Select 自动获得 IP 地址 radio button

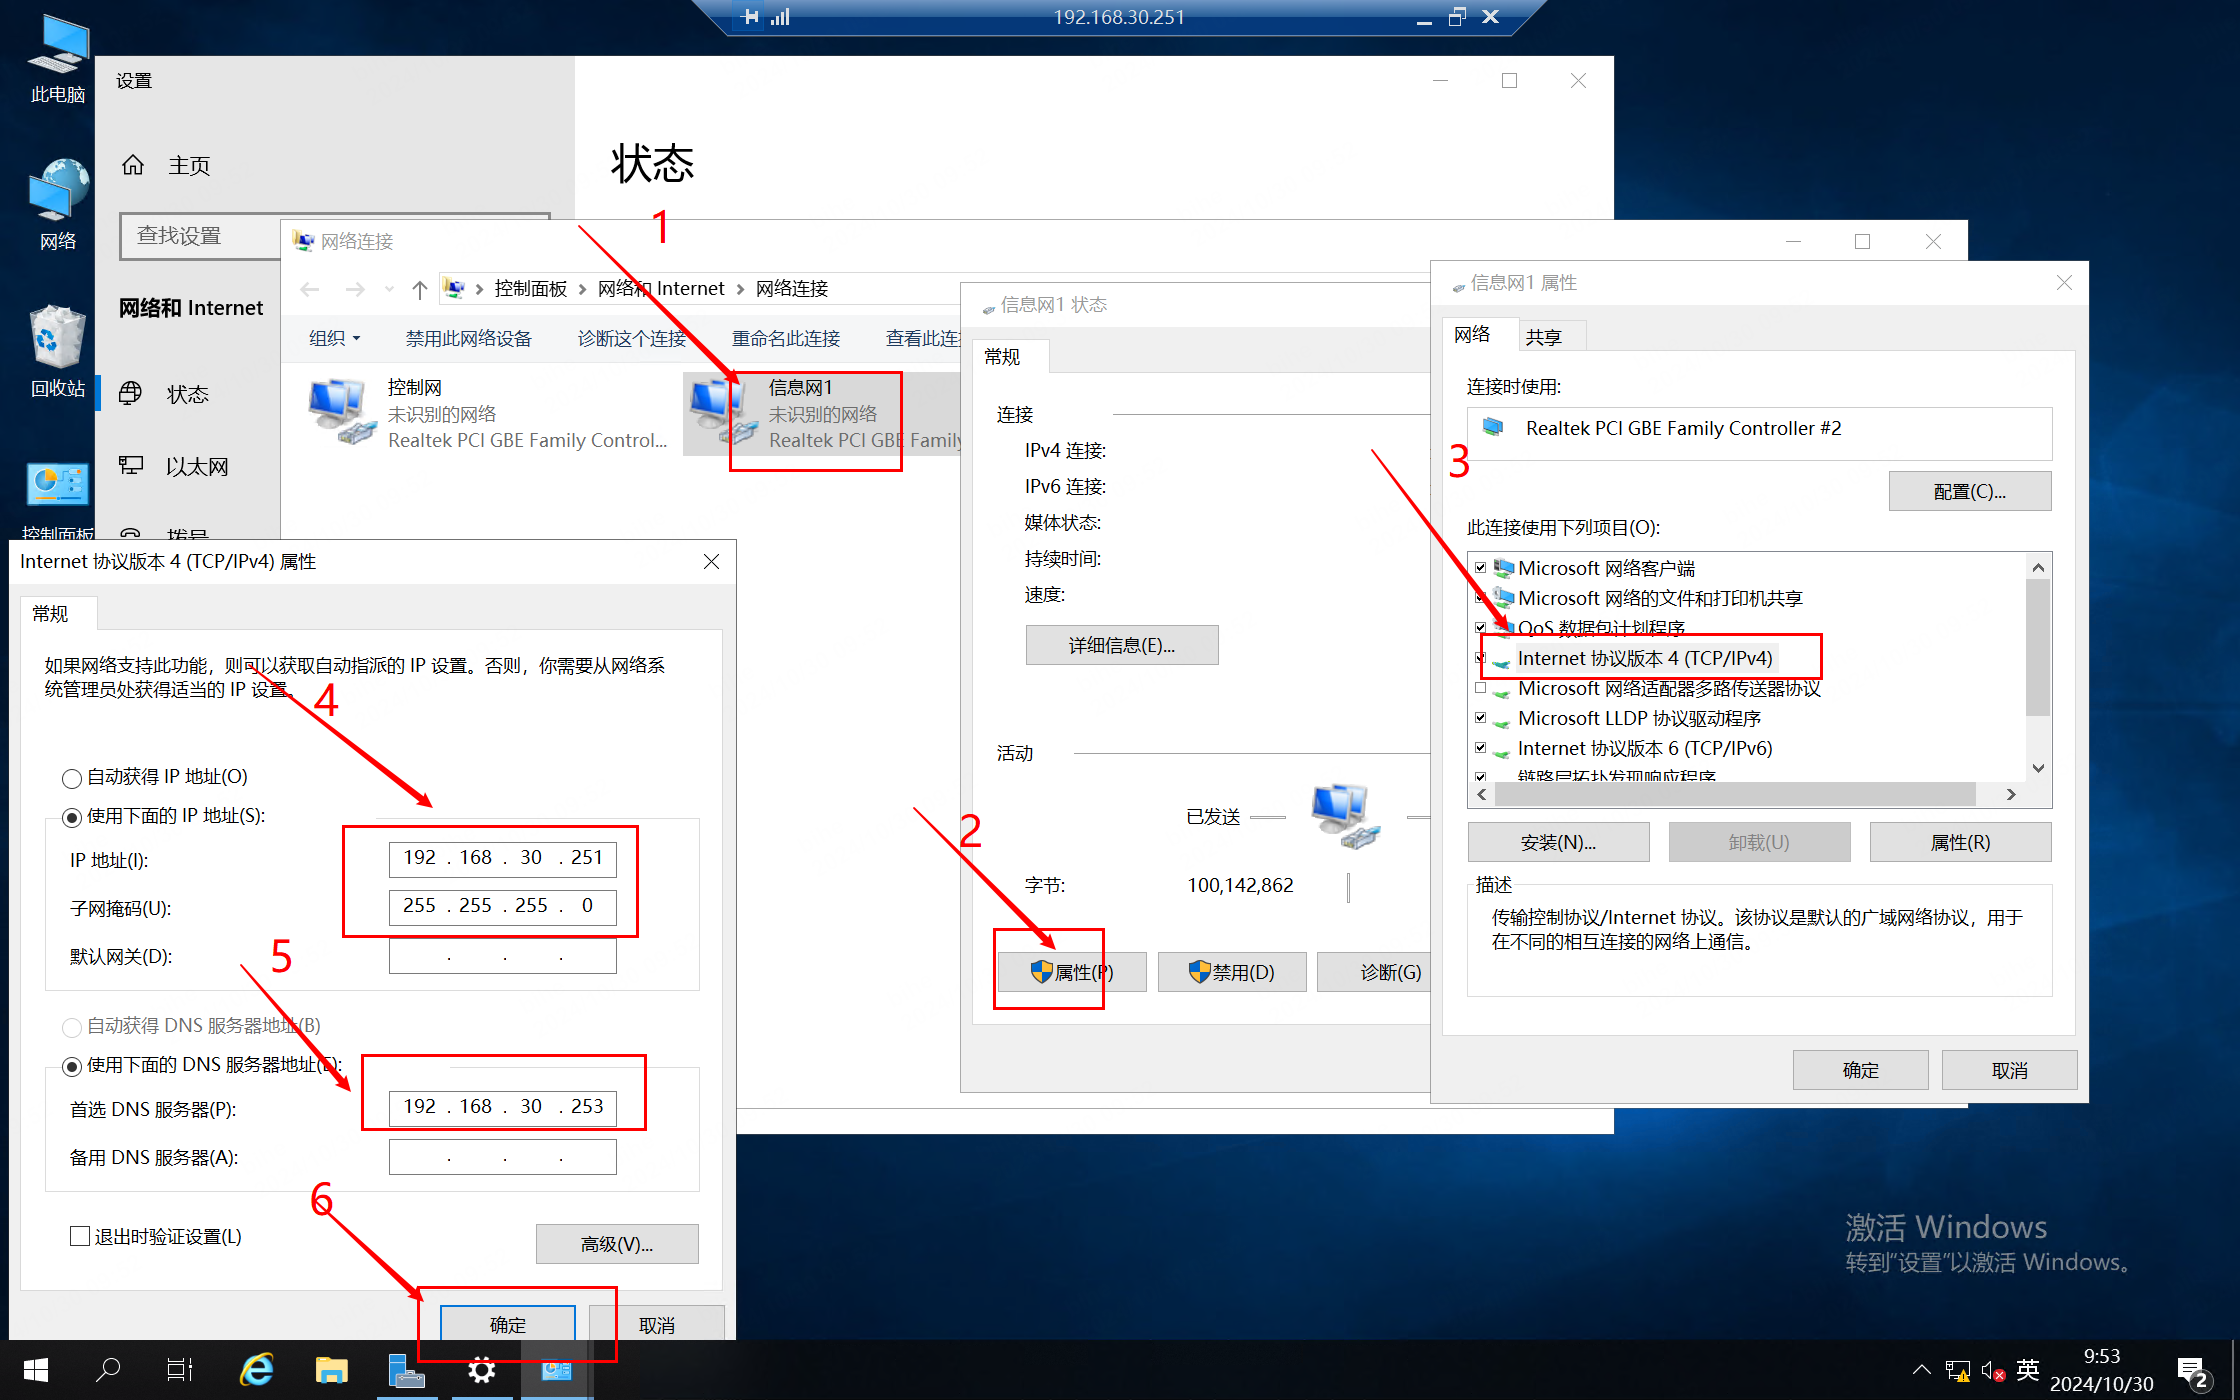point(72,778)
